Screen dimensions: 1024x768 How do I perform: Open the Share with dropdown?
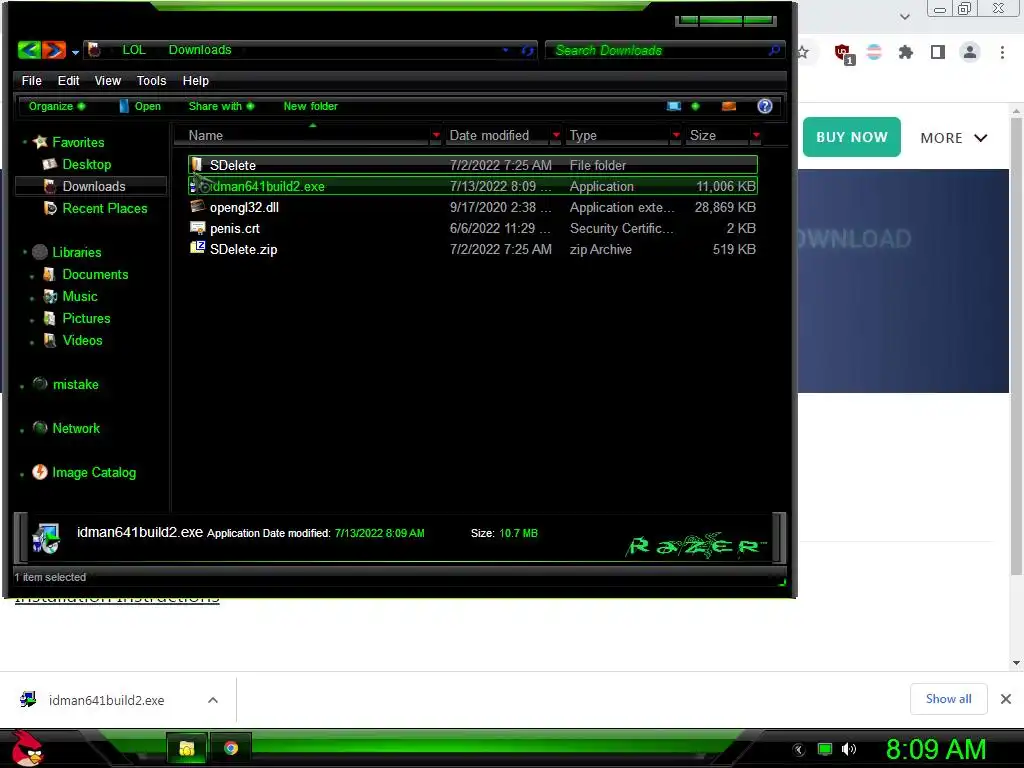click(221, 106)
